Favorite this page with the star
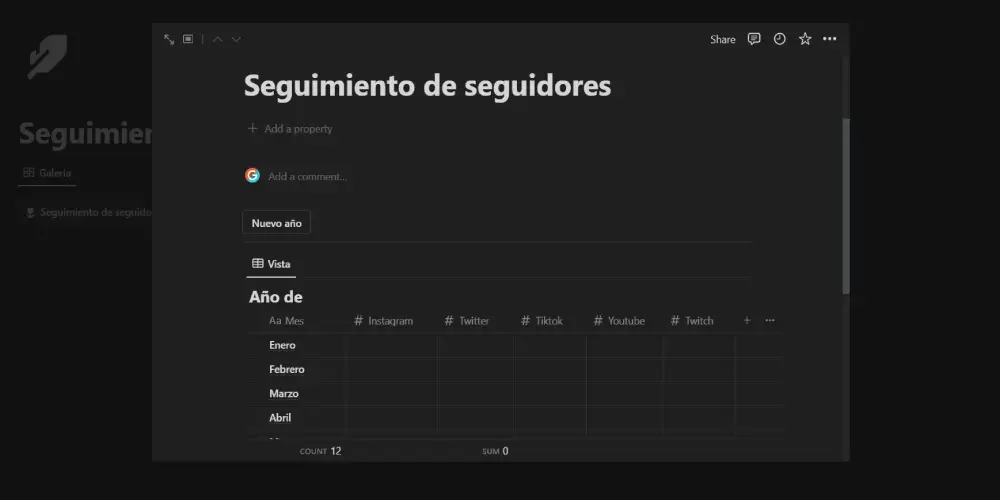Screen dimensions: 1000x500 [804, 39]
